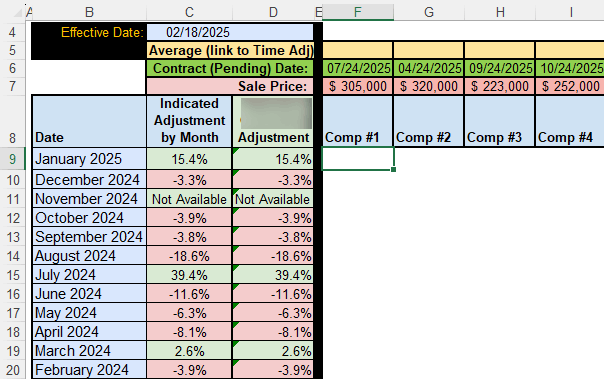Select the June 2024 cell
The height and width of the screenshot is (379, 604).
tap(89, 294)
